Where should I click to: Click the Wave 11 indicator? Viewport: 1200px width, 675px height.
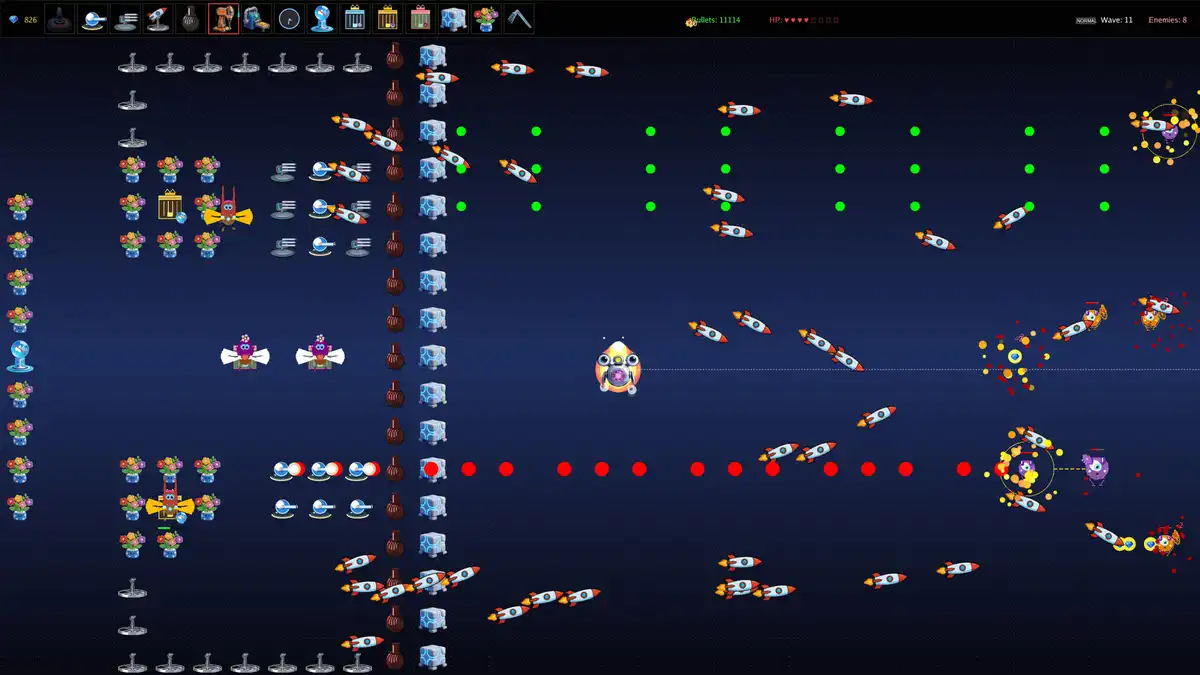[1117, 20]
